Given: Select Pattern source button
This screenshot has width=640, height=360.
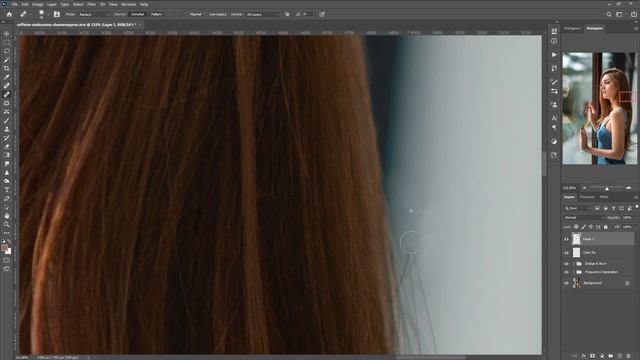Looking at the screenshot, I should pyautogui.click(x=157, y=14).
